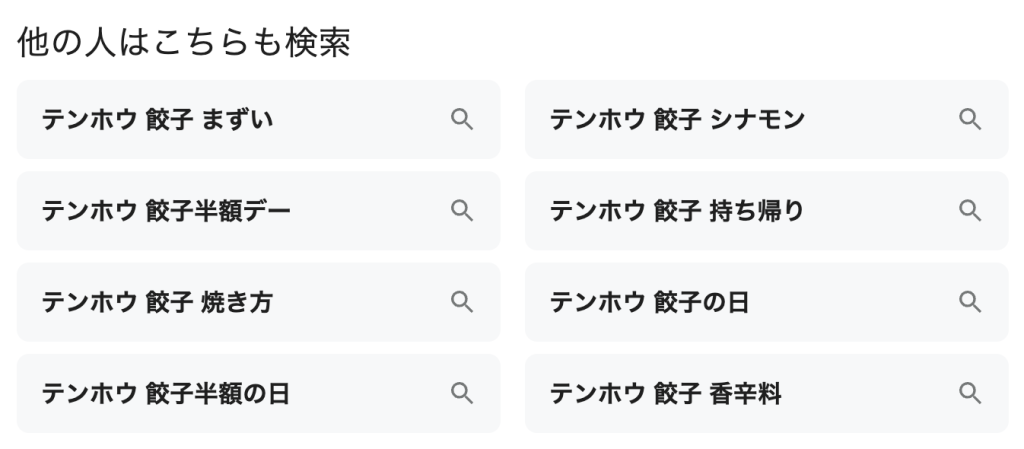
Task: Click empty area of 餃子の日 suggestion card
Action: [849, 302]
